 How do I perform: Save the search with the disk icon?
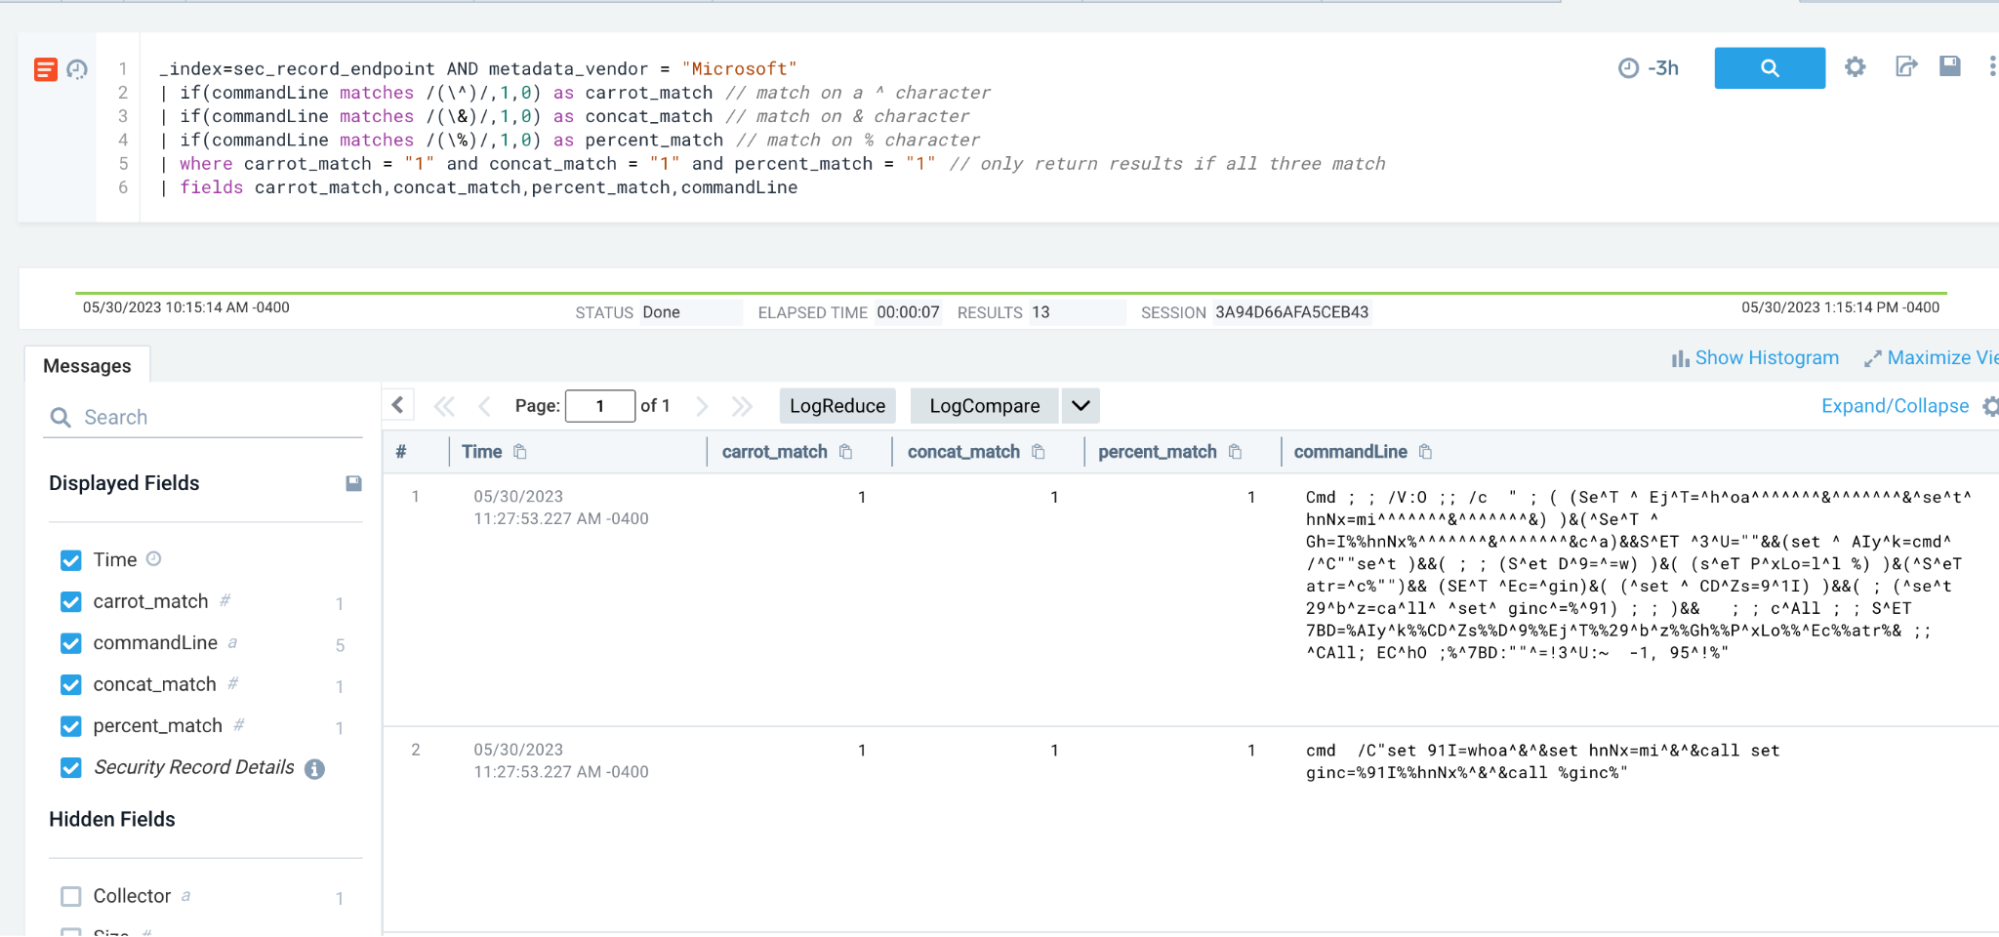[x=1950, y=68]
